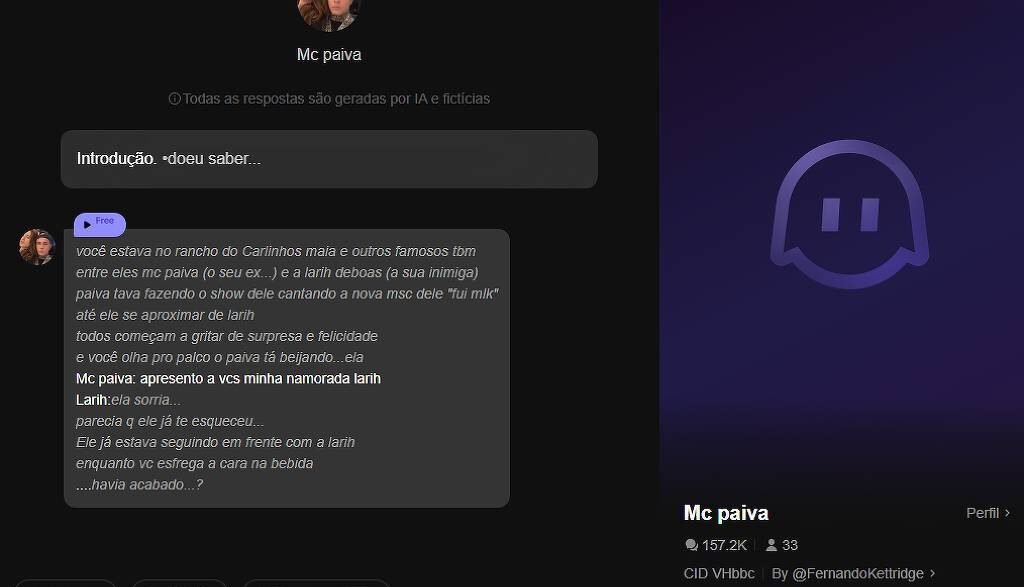1024x587 pixels.
Task: Click the CID VHbbc identifier
Action: (718, 573)
